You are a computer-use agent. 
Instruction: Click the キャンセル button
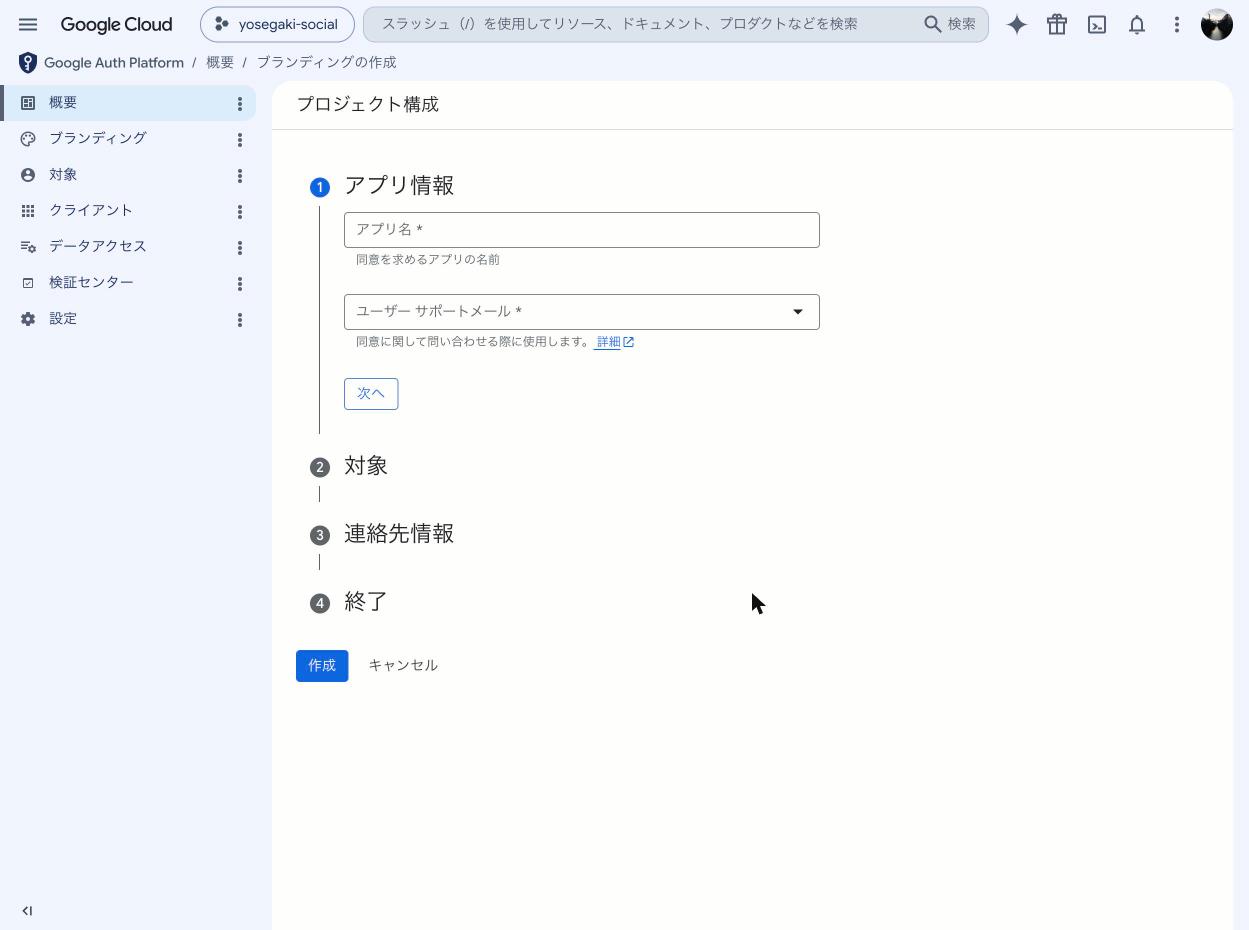coord(403,666)
